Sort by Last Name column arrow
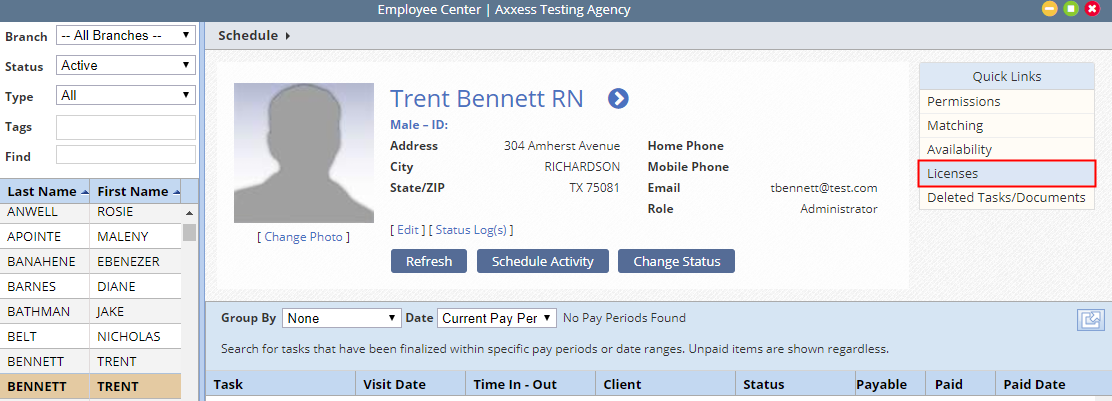The width and height of the screenshot is (1112, 401). pos(85,192)
